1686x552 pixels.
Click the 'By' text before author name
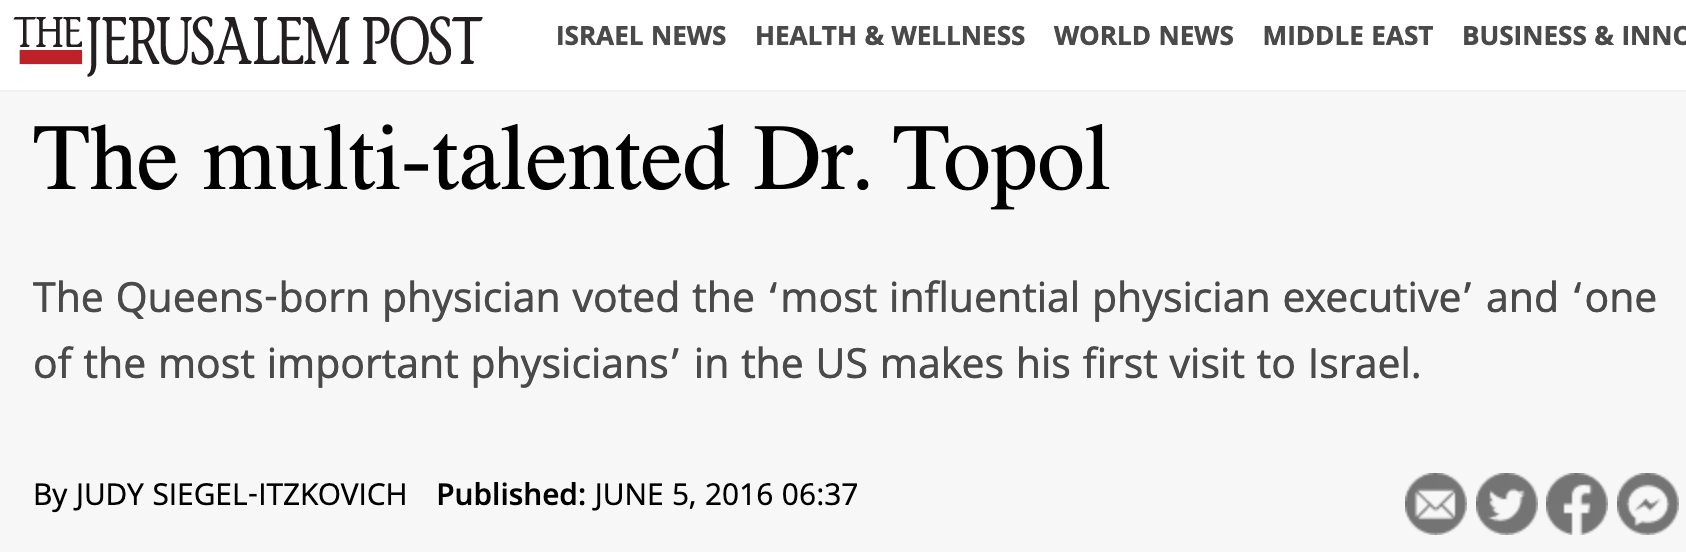click(50, 494)
